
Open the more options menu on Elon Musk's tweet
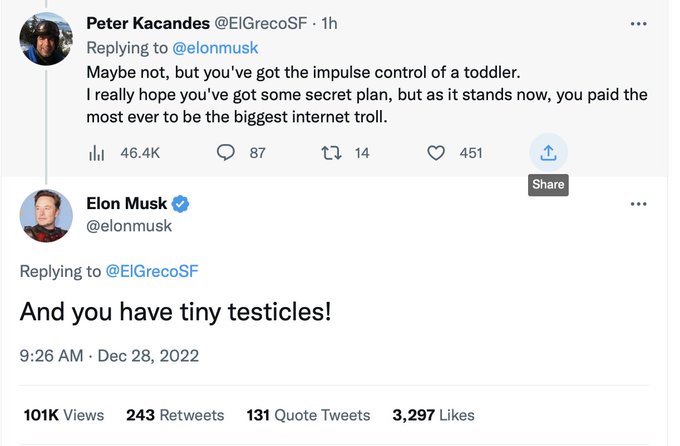click(x=638, y=204)
